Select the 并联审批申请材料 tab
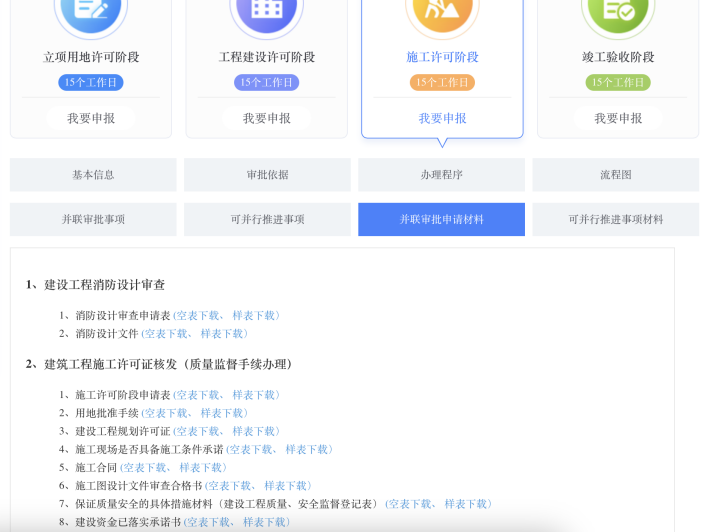The image size is (728, 532). (441, 219)
